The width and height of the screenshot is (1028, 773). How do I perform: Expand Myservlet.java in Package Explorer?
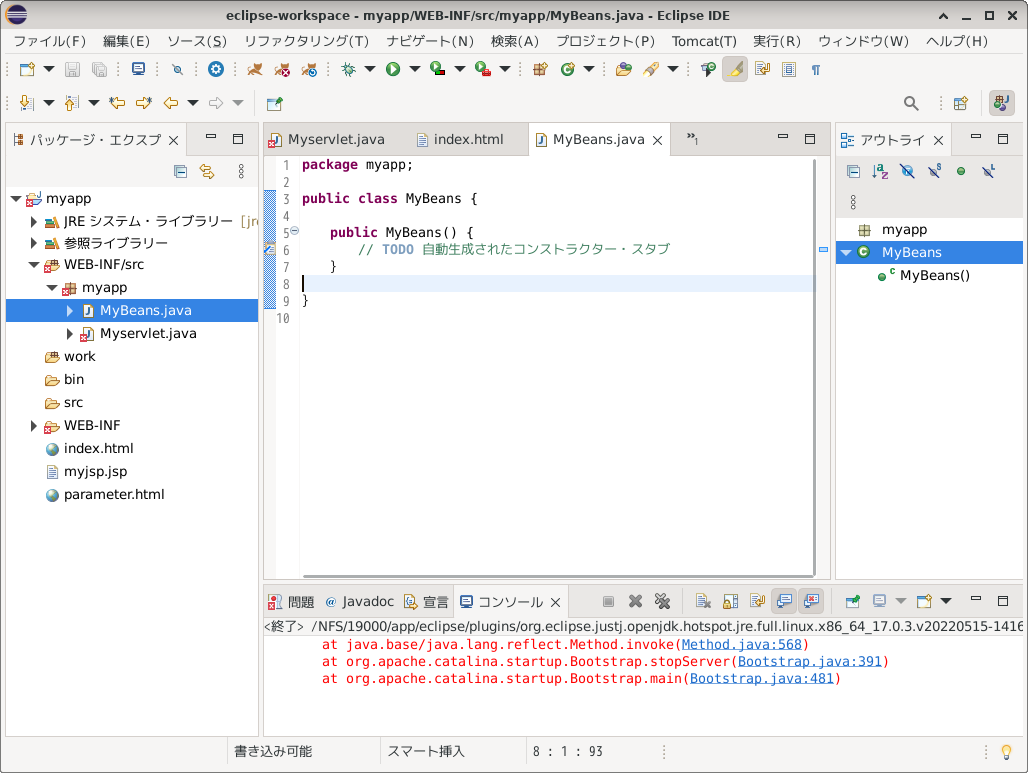[69, 334]
